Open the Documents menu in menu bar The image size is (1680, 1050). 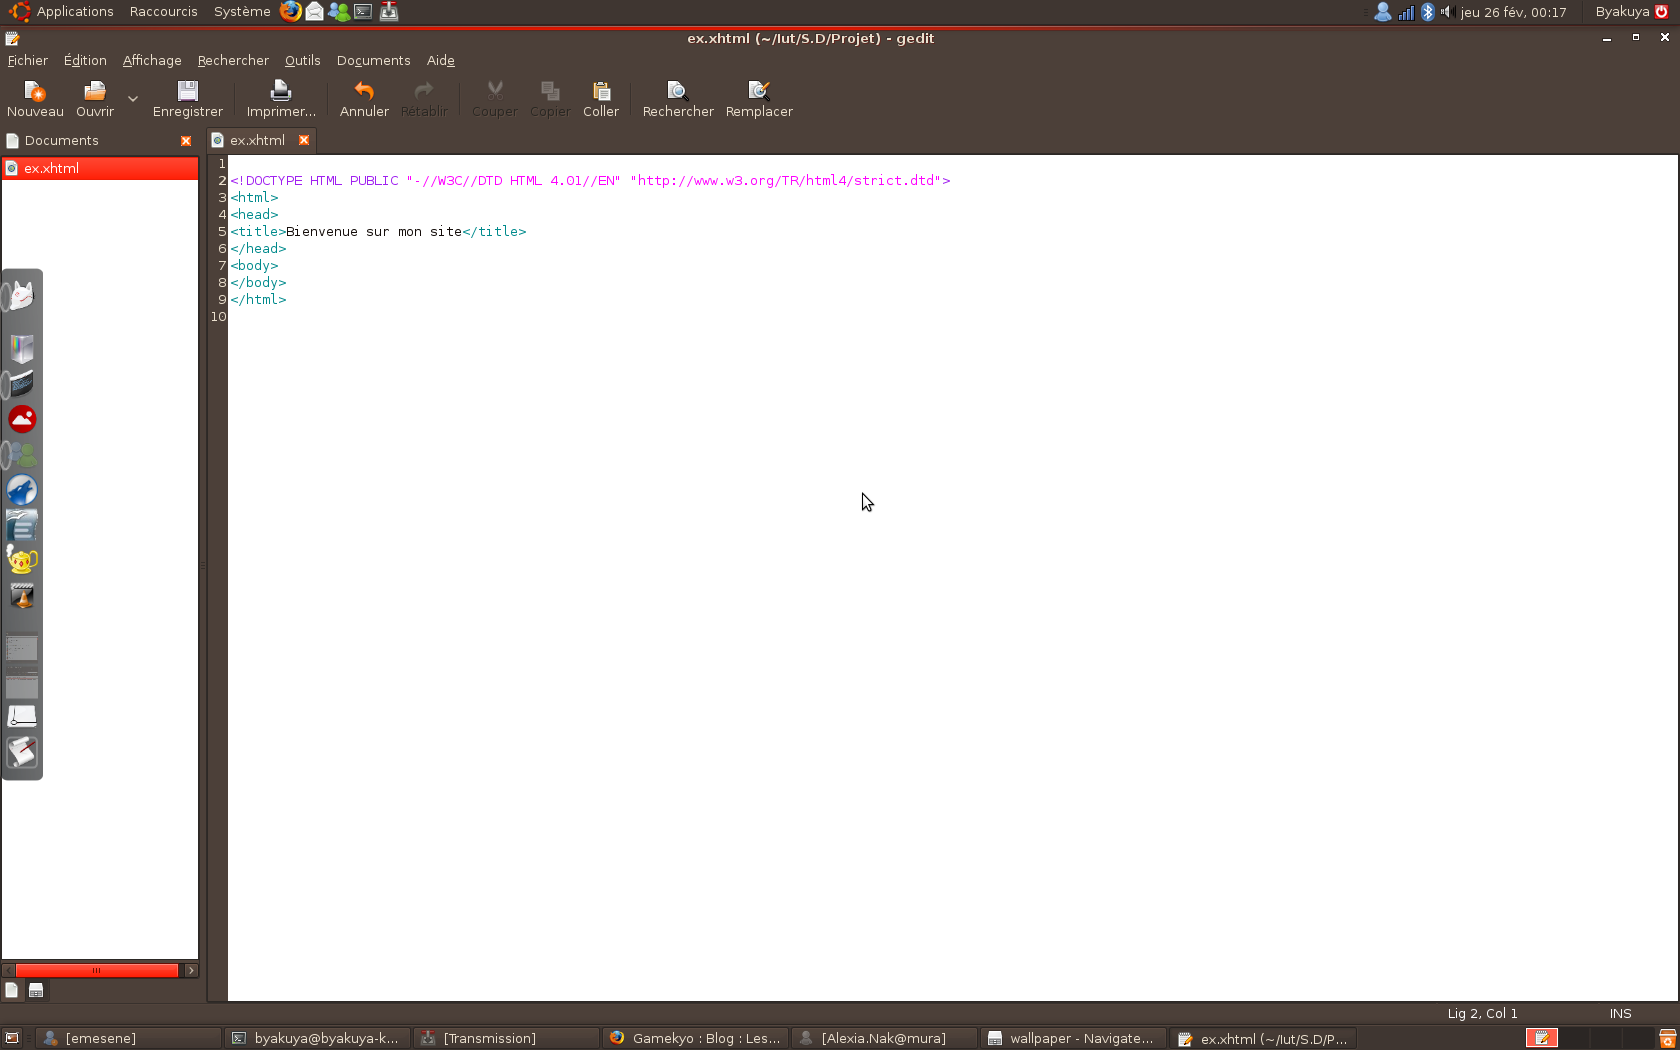[374, 61]
